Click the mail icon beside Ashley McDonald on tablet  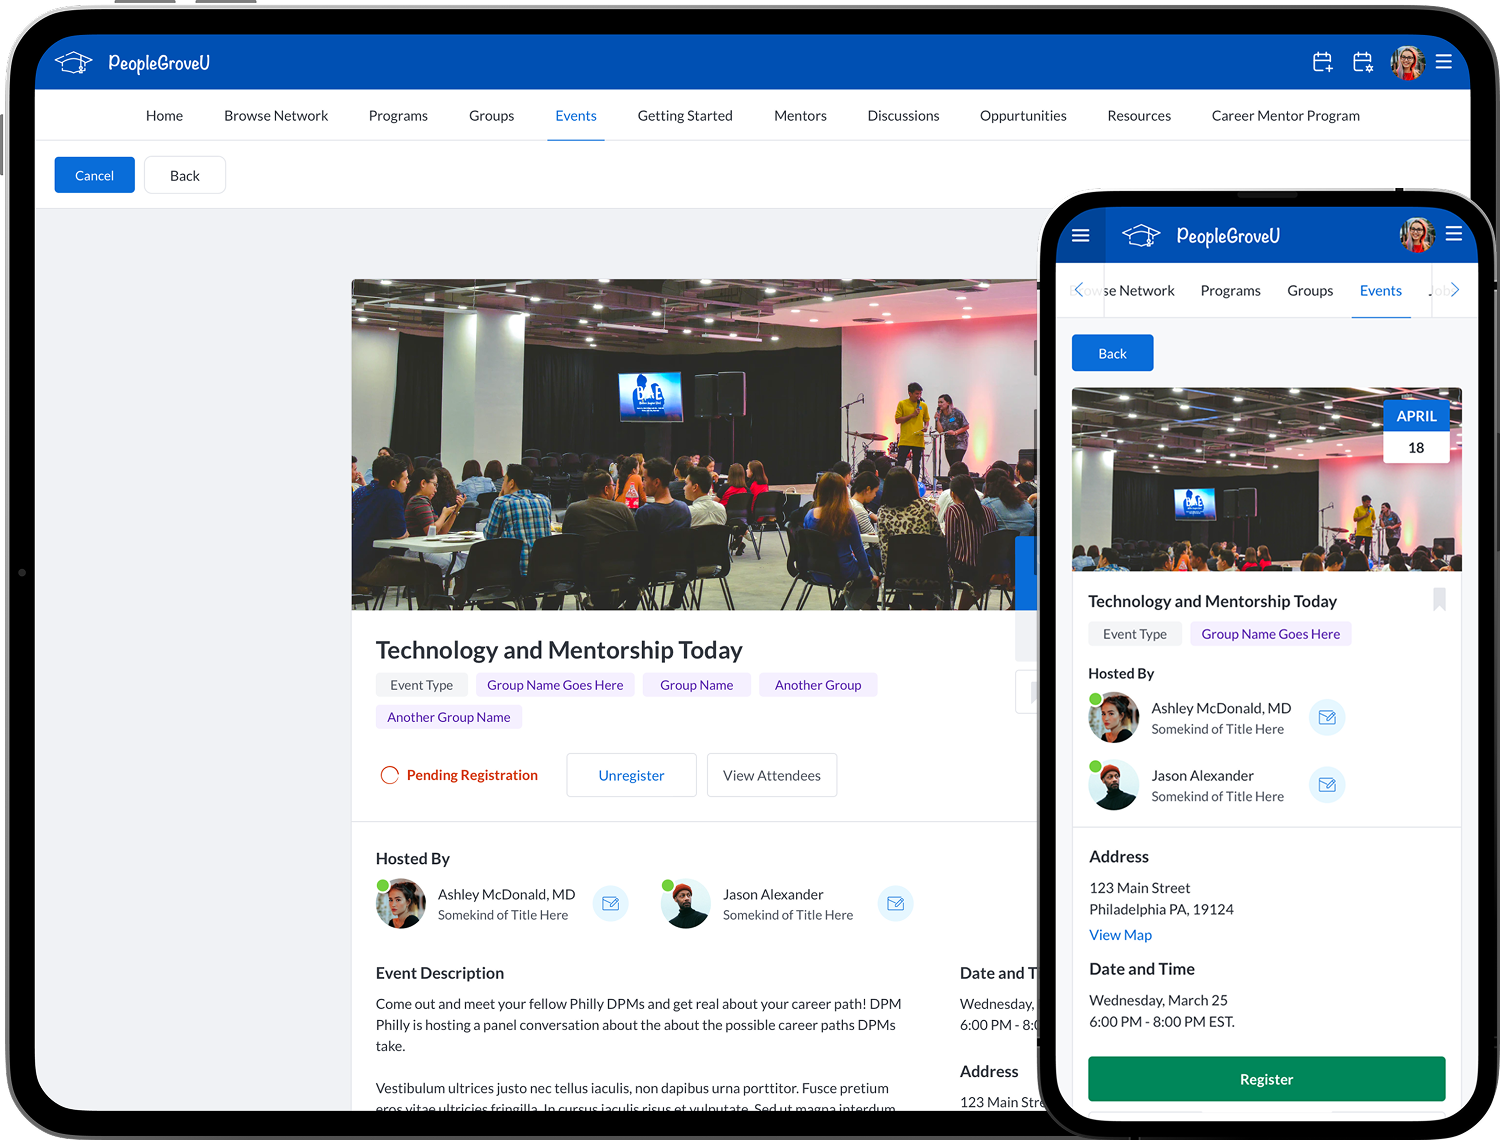tap(610, 904)
